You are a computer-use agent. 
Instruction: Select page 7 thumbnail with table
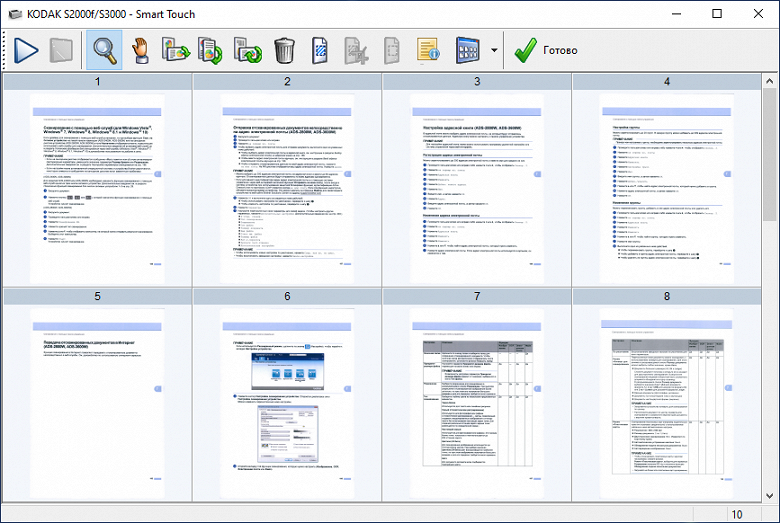(477, 404)
